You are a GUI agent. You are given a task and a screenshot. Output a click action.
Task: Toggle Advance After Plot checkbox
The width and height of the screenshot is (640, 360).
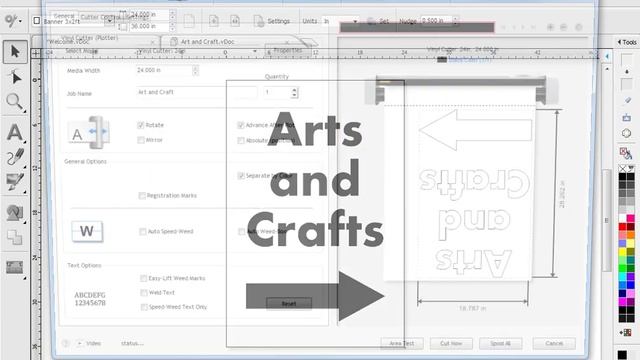(x=241, y=125)
